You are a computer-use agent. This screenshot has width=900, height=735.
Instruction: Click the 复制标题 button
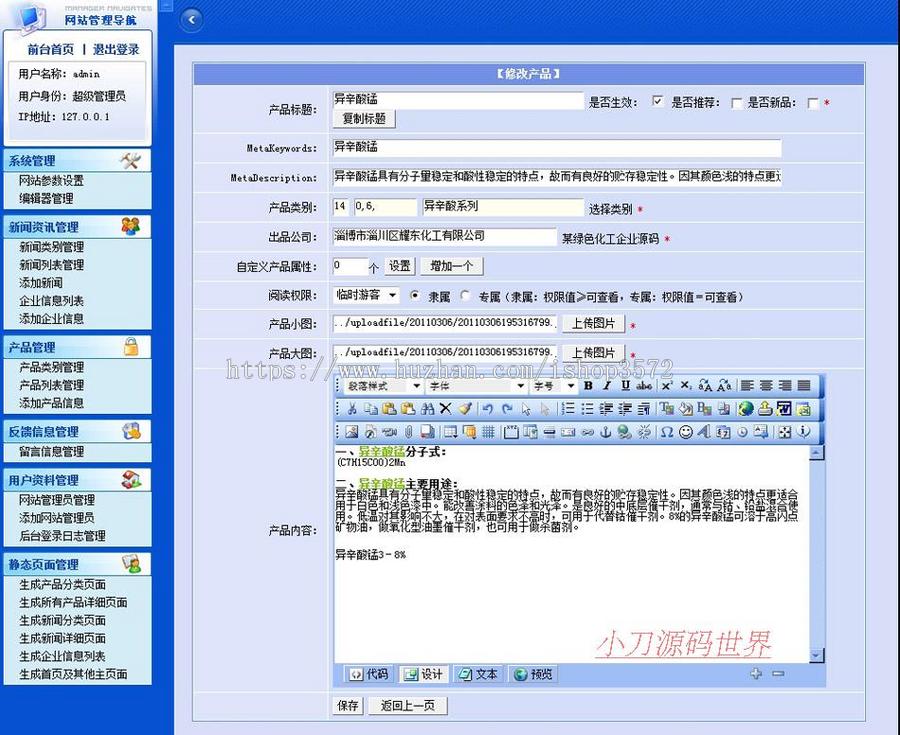[x=364, y=119]
